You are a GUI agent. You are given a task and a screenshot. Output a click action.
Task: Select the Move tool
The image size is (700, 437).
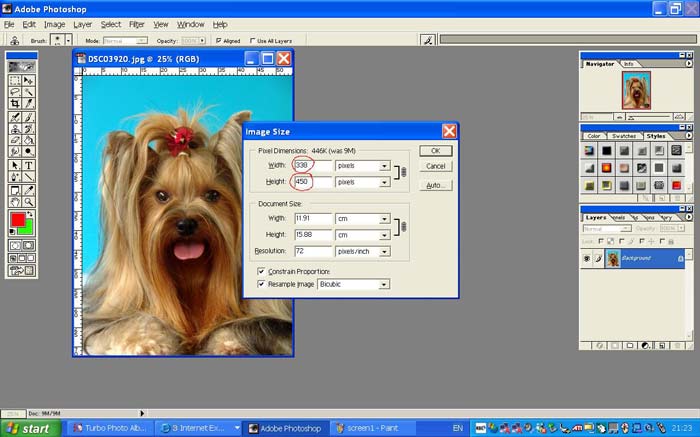(x=29, y=80)
